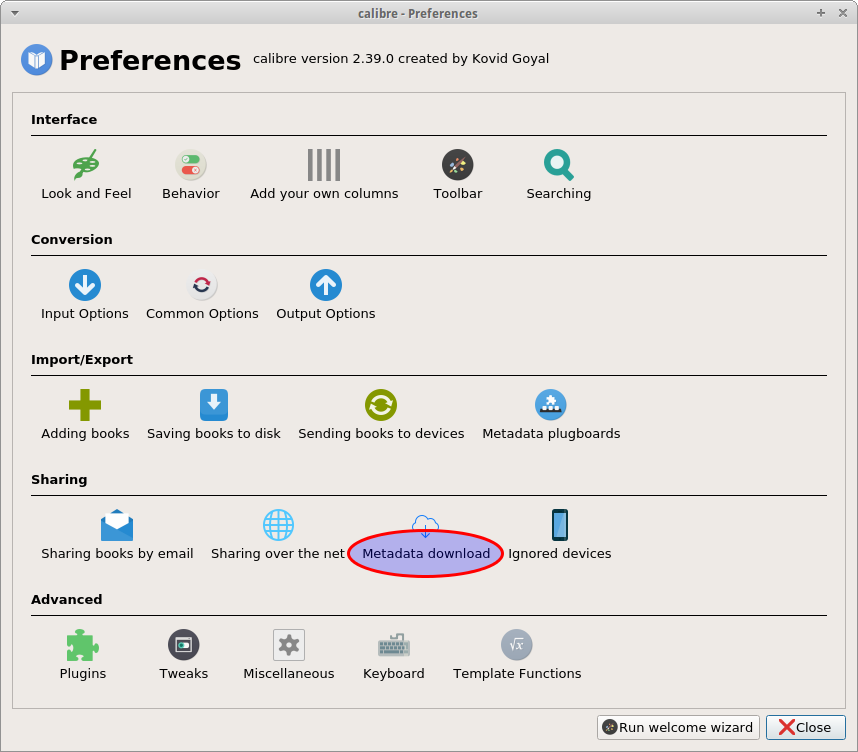858x752 pixels.
Task: Open the Behavior settings icon
Action: pos(190,165)
